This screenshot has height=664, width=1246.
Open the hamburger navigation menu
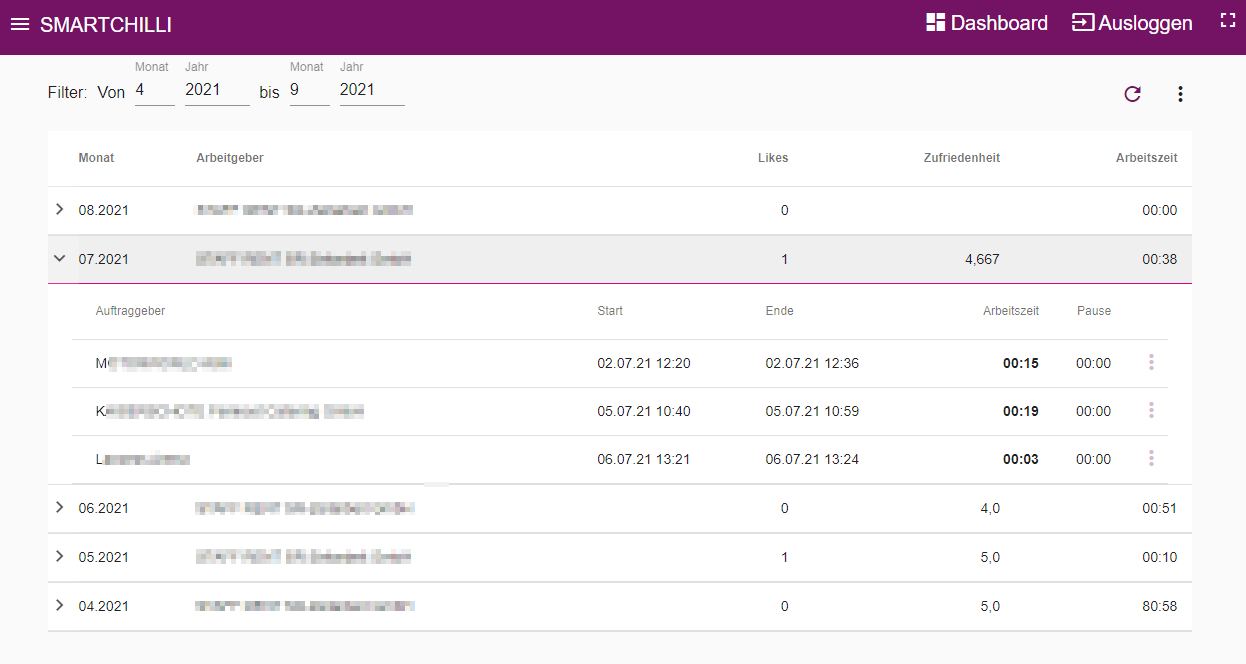pos(20,24)
